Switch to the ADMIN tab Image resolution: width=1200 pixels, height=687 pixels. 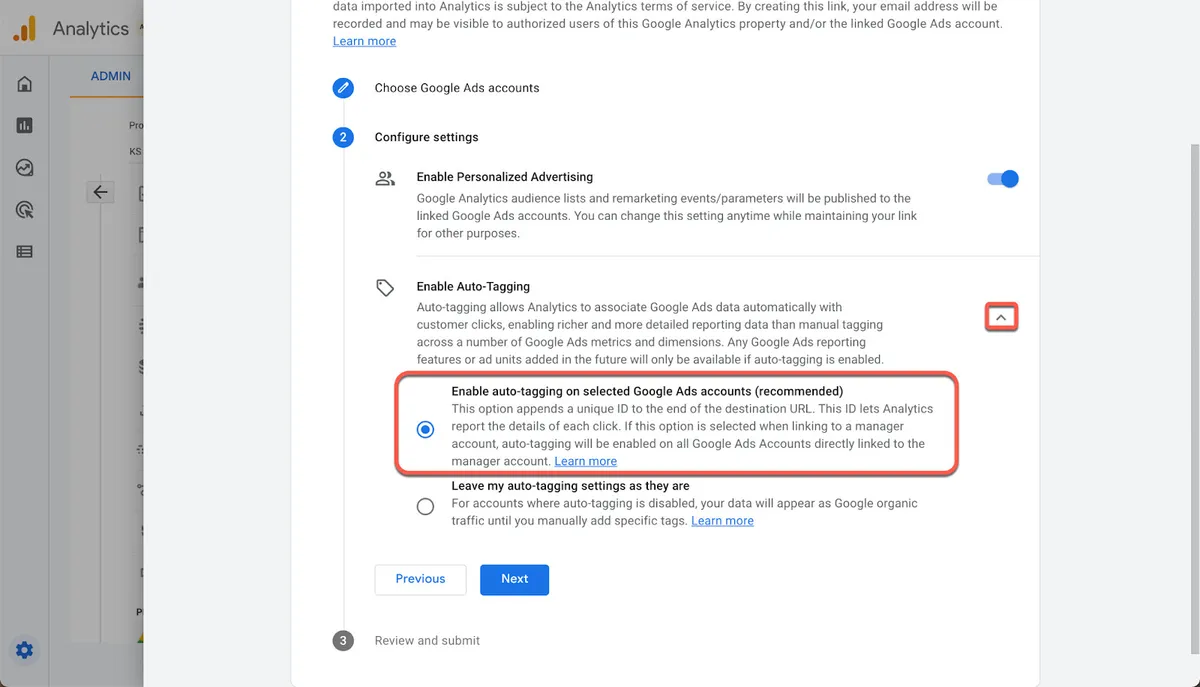pyautogui.click(x=110, y=76)
